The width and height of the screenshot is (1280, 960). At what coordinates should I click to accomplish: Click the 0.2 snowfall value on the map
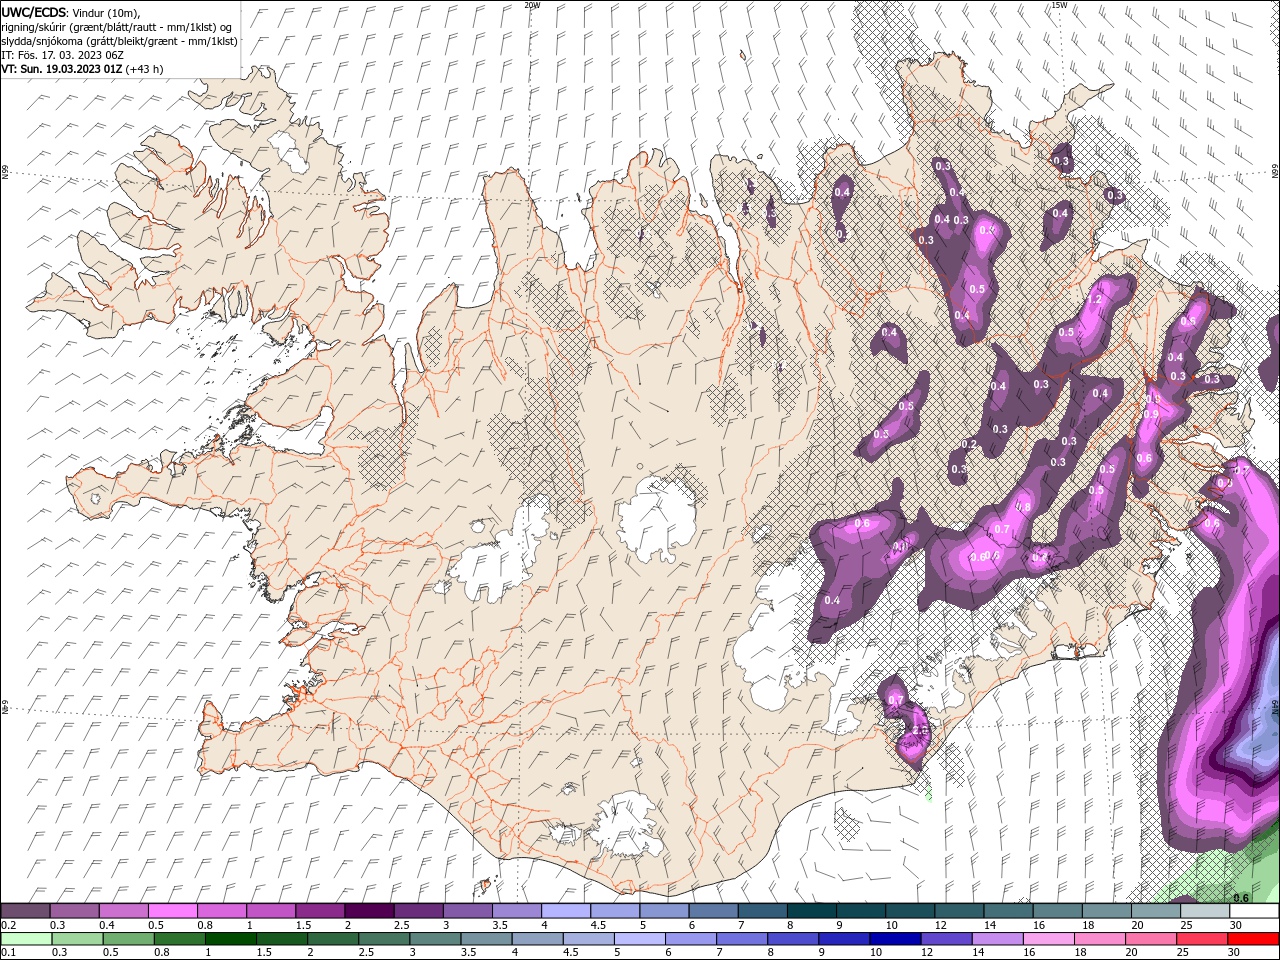[968, 444]
